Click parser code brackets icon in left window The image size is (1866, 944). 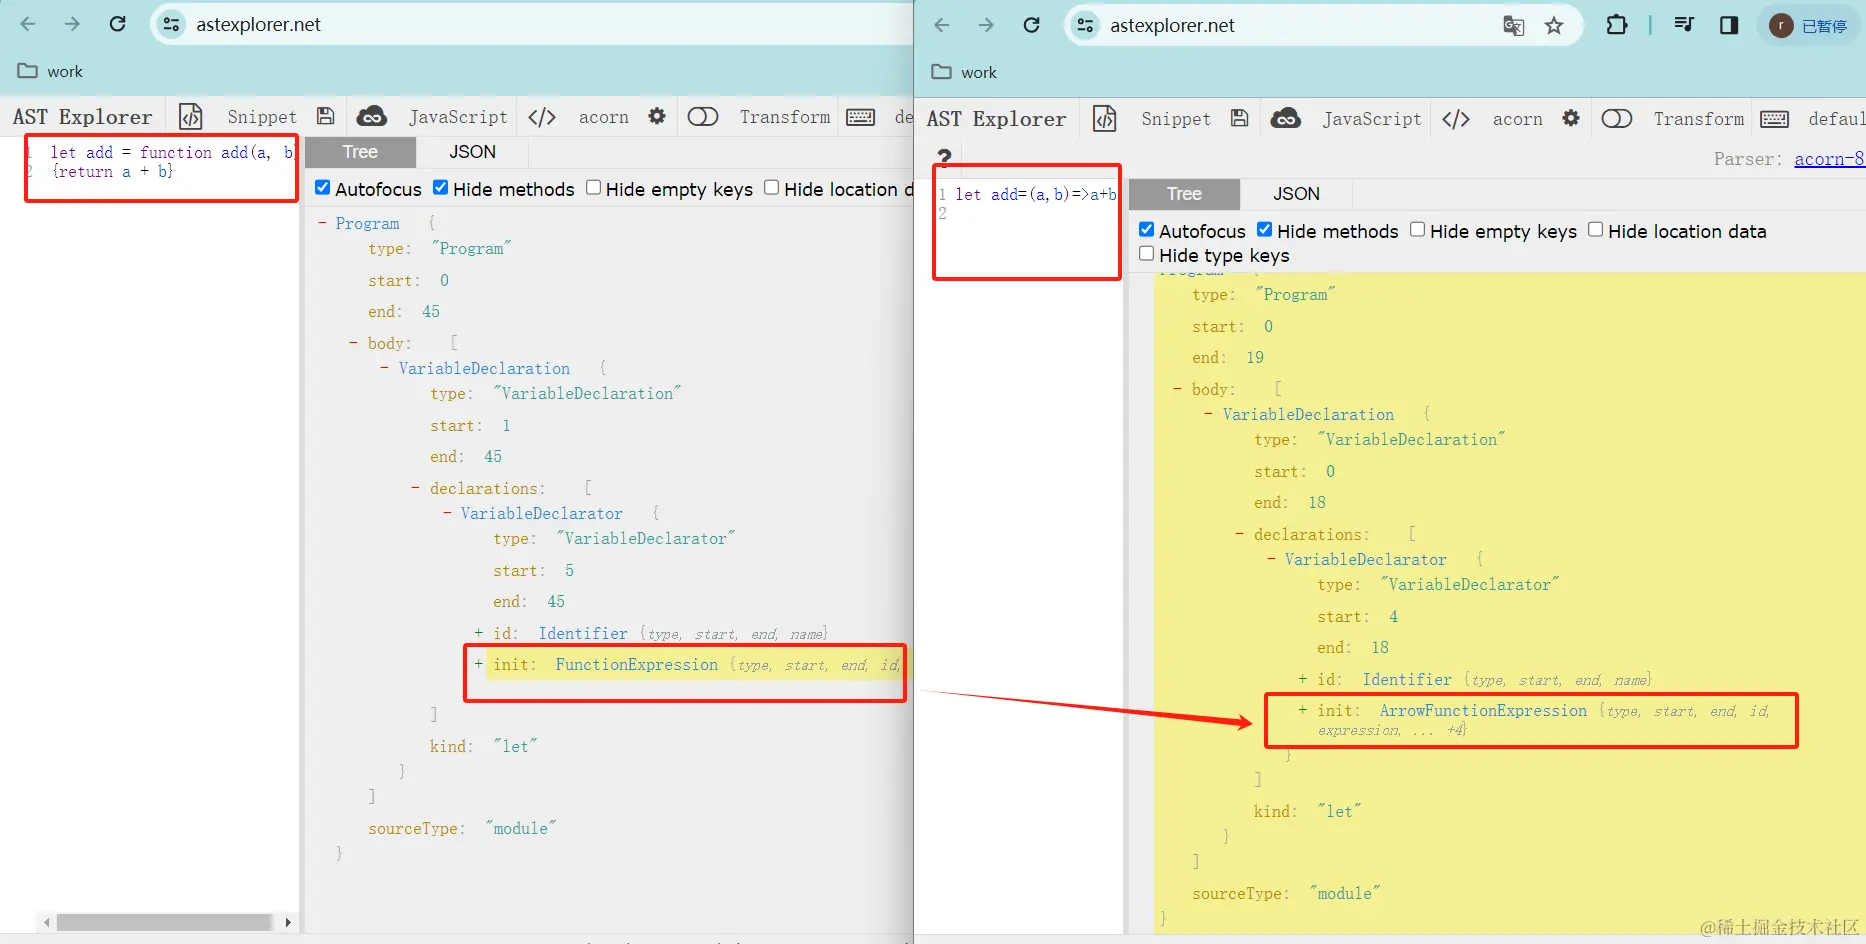point(542,117)
